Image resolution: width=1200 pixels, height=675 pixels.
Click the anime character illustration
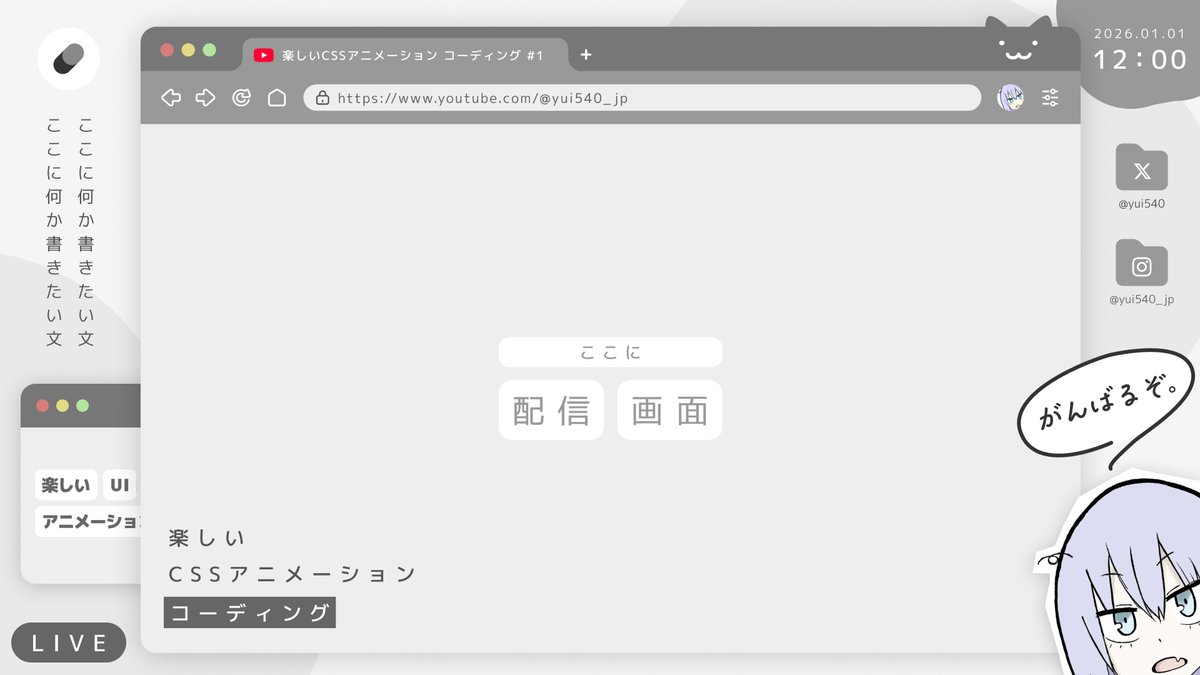tap(1125, 580)
